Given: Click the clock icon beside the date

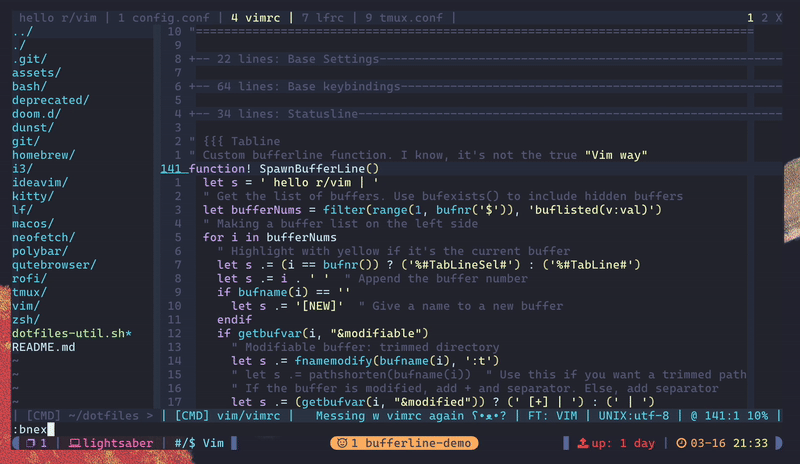Looking at the screenshot, I should click(681, 442).
